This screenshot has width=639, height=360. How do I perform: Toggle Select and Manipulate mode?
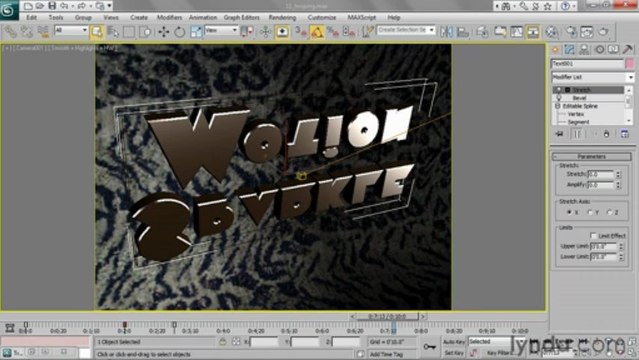265,32
